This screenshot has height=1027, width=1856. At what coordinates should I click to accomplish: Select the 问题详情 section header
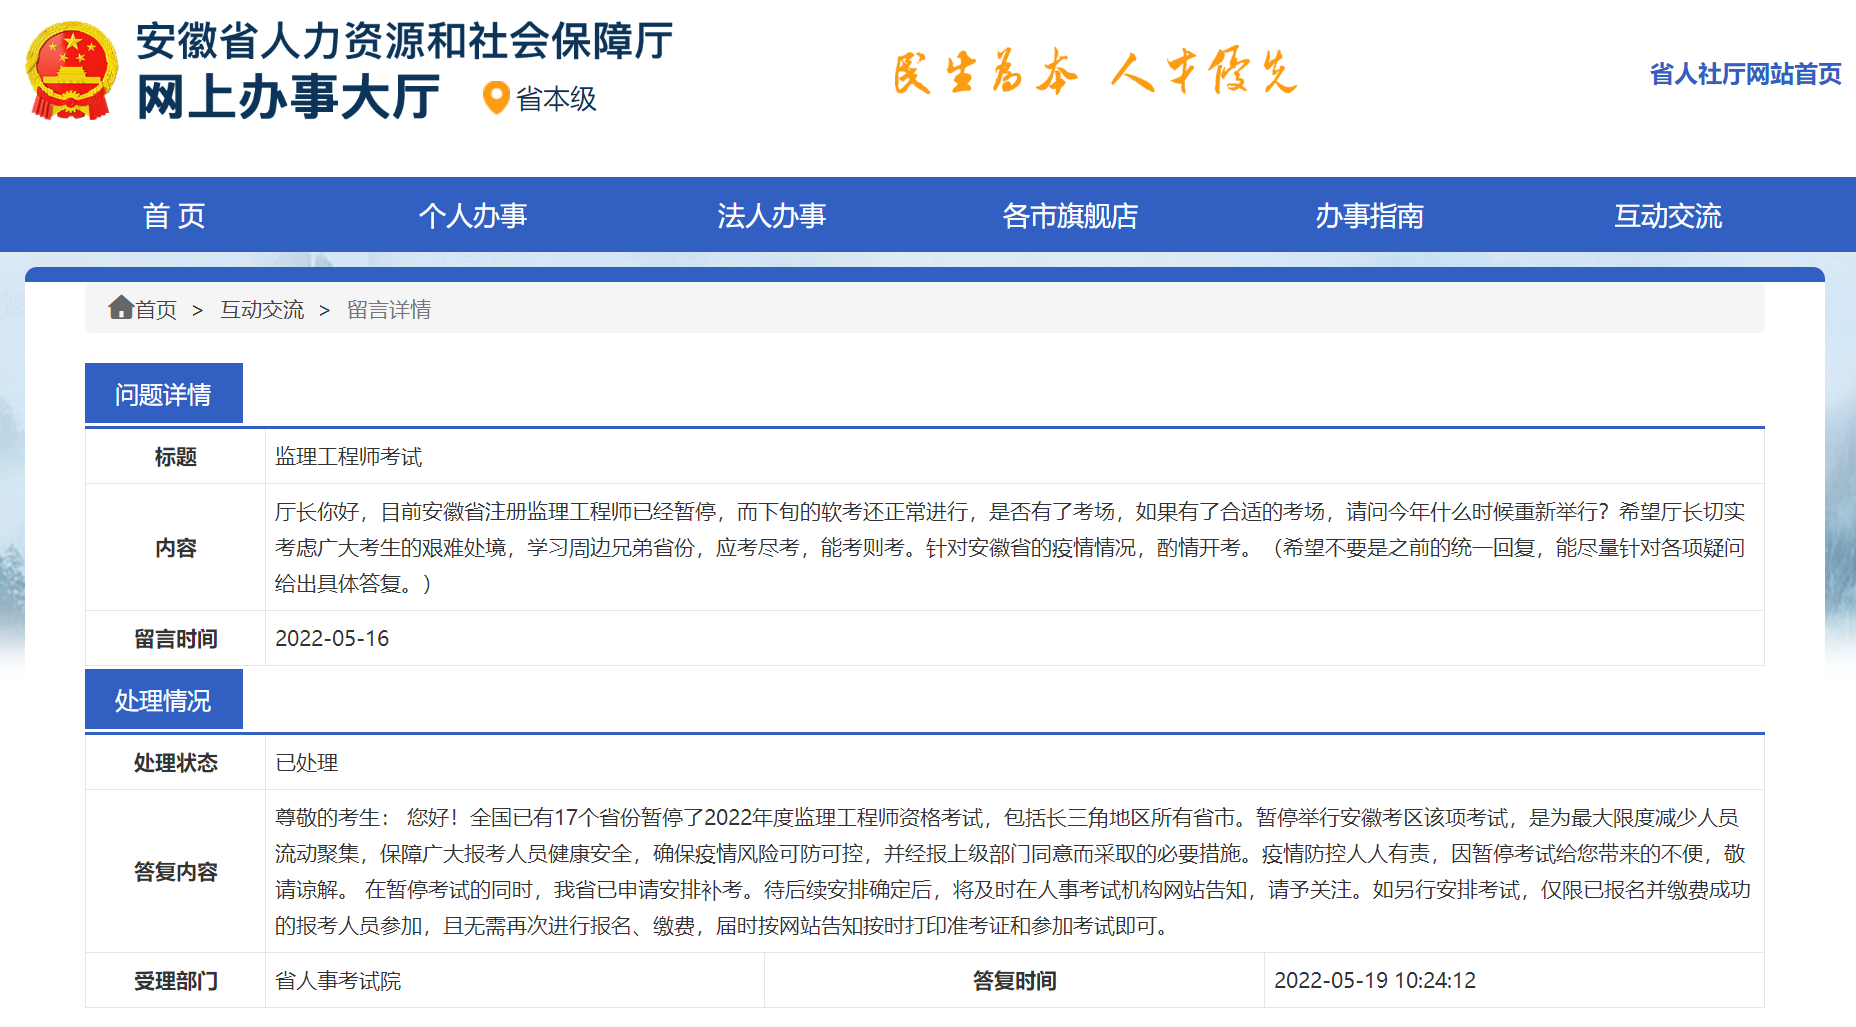pos(164,392)
